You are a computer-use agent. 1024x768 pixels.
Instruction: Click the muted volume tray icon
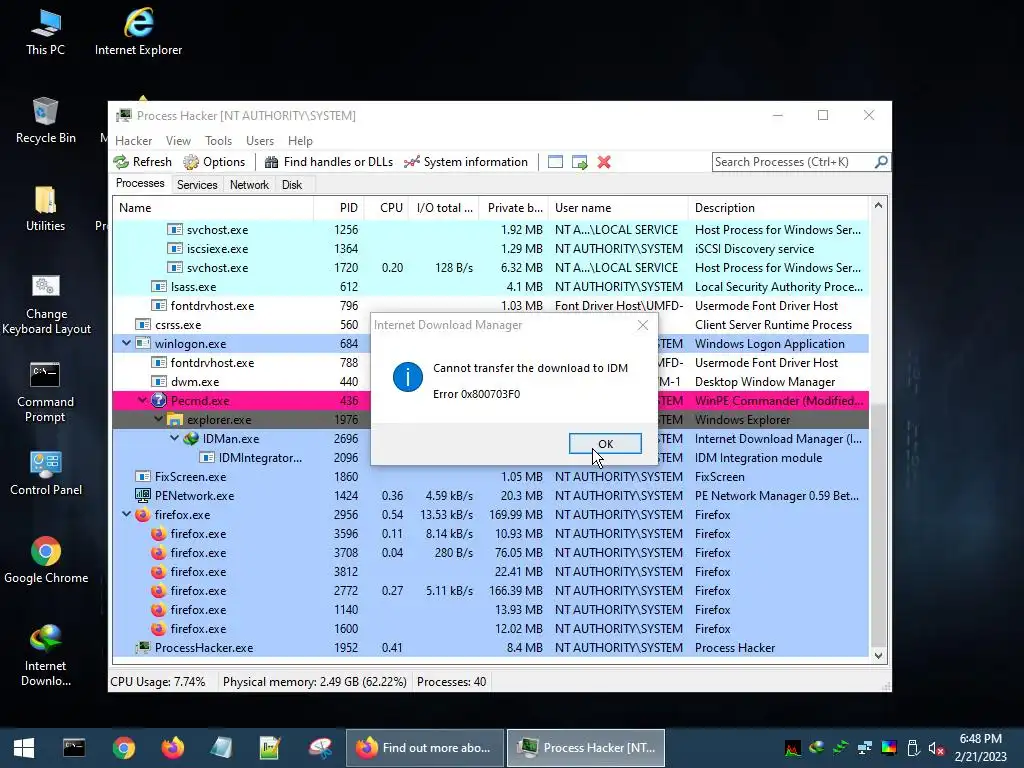(x=936, y=748)
